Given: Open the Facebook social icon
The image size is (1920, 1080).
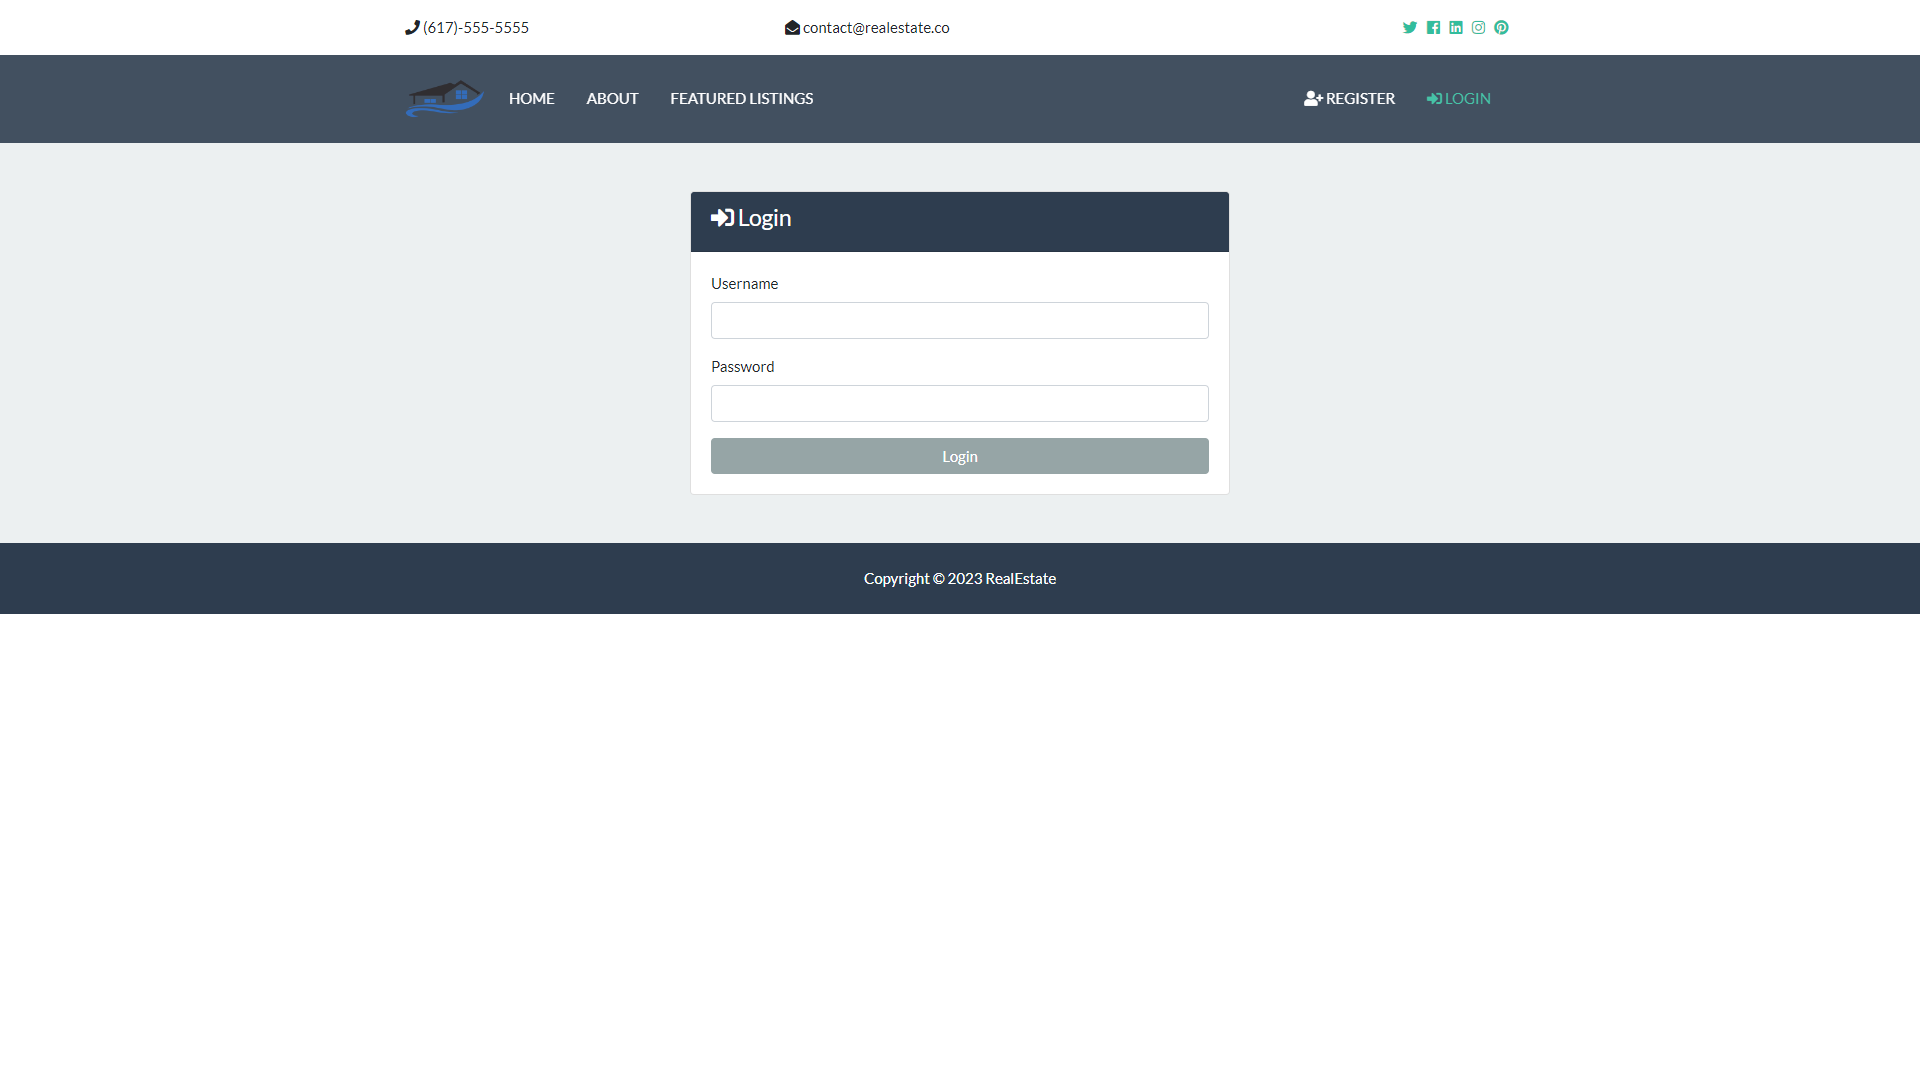Looking at the screenshot, I should pos(1433,28).
